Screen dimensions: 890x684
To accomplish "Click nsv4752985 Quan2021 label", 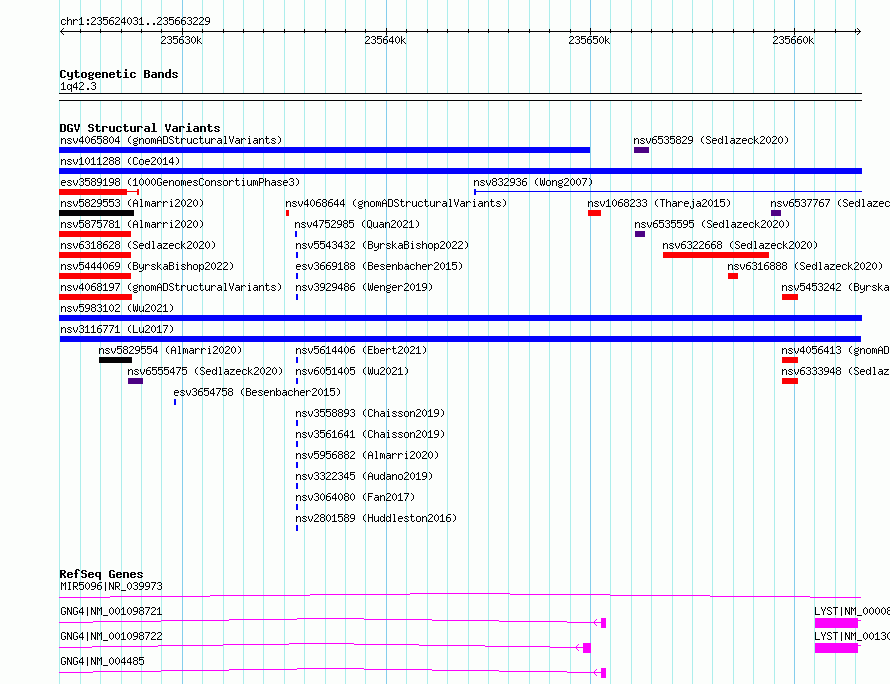I will [357, 224].
